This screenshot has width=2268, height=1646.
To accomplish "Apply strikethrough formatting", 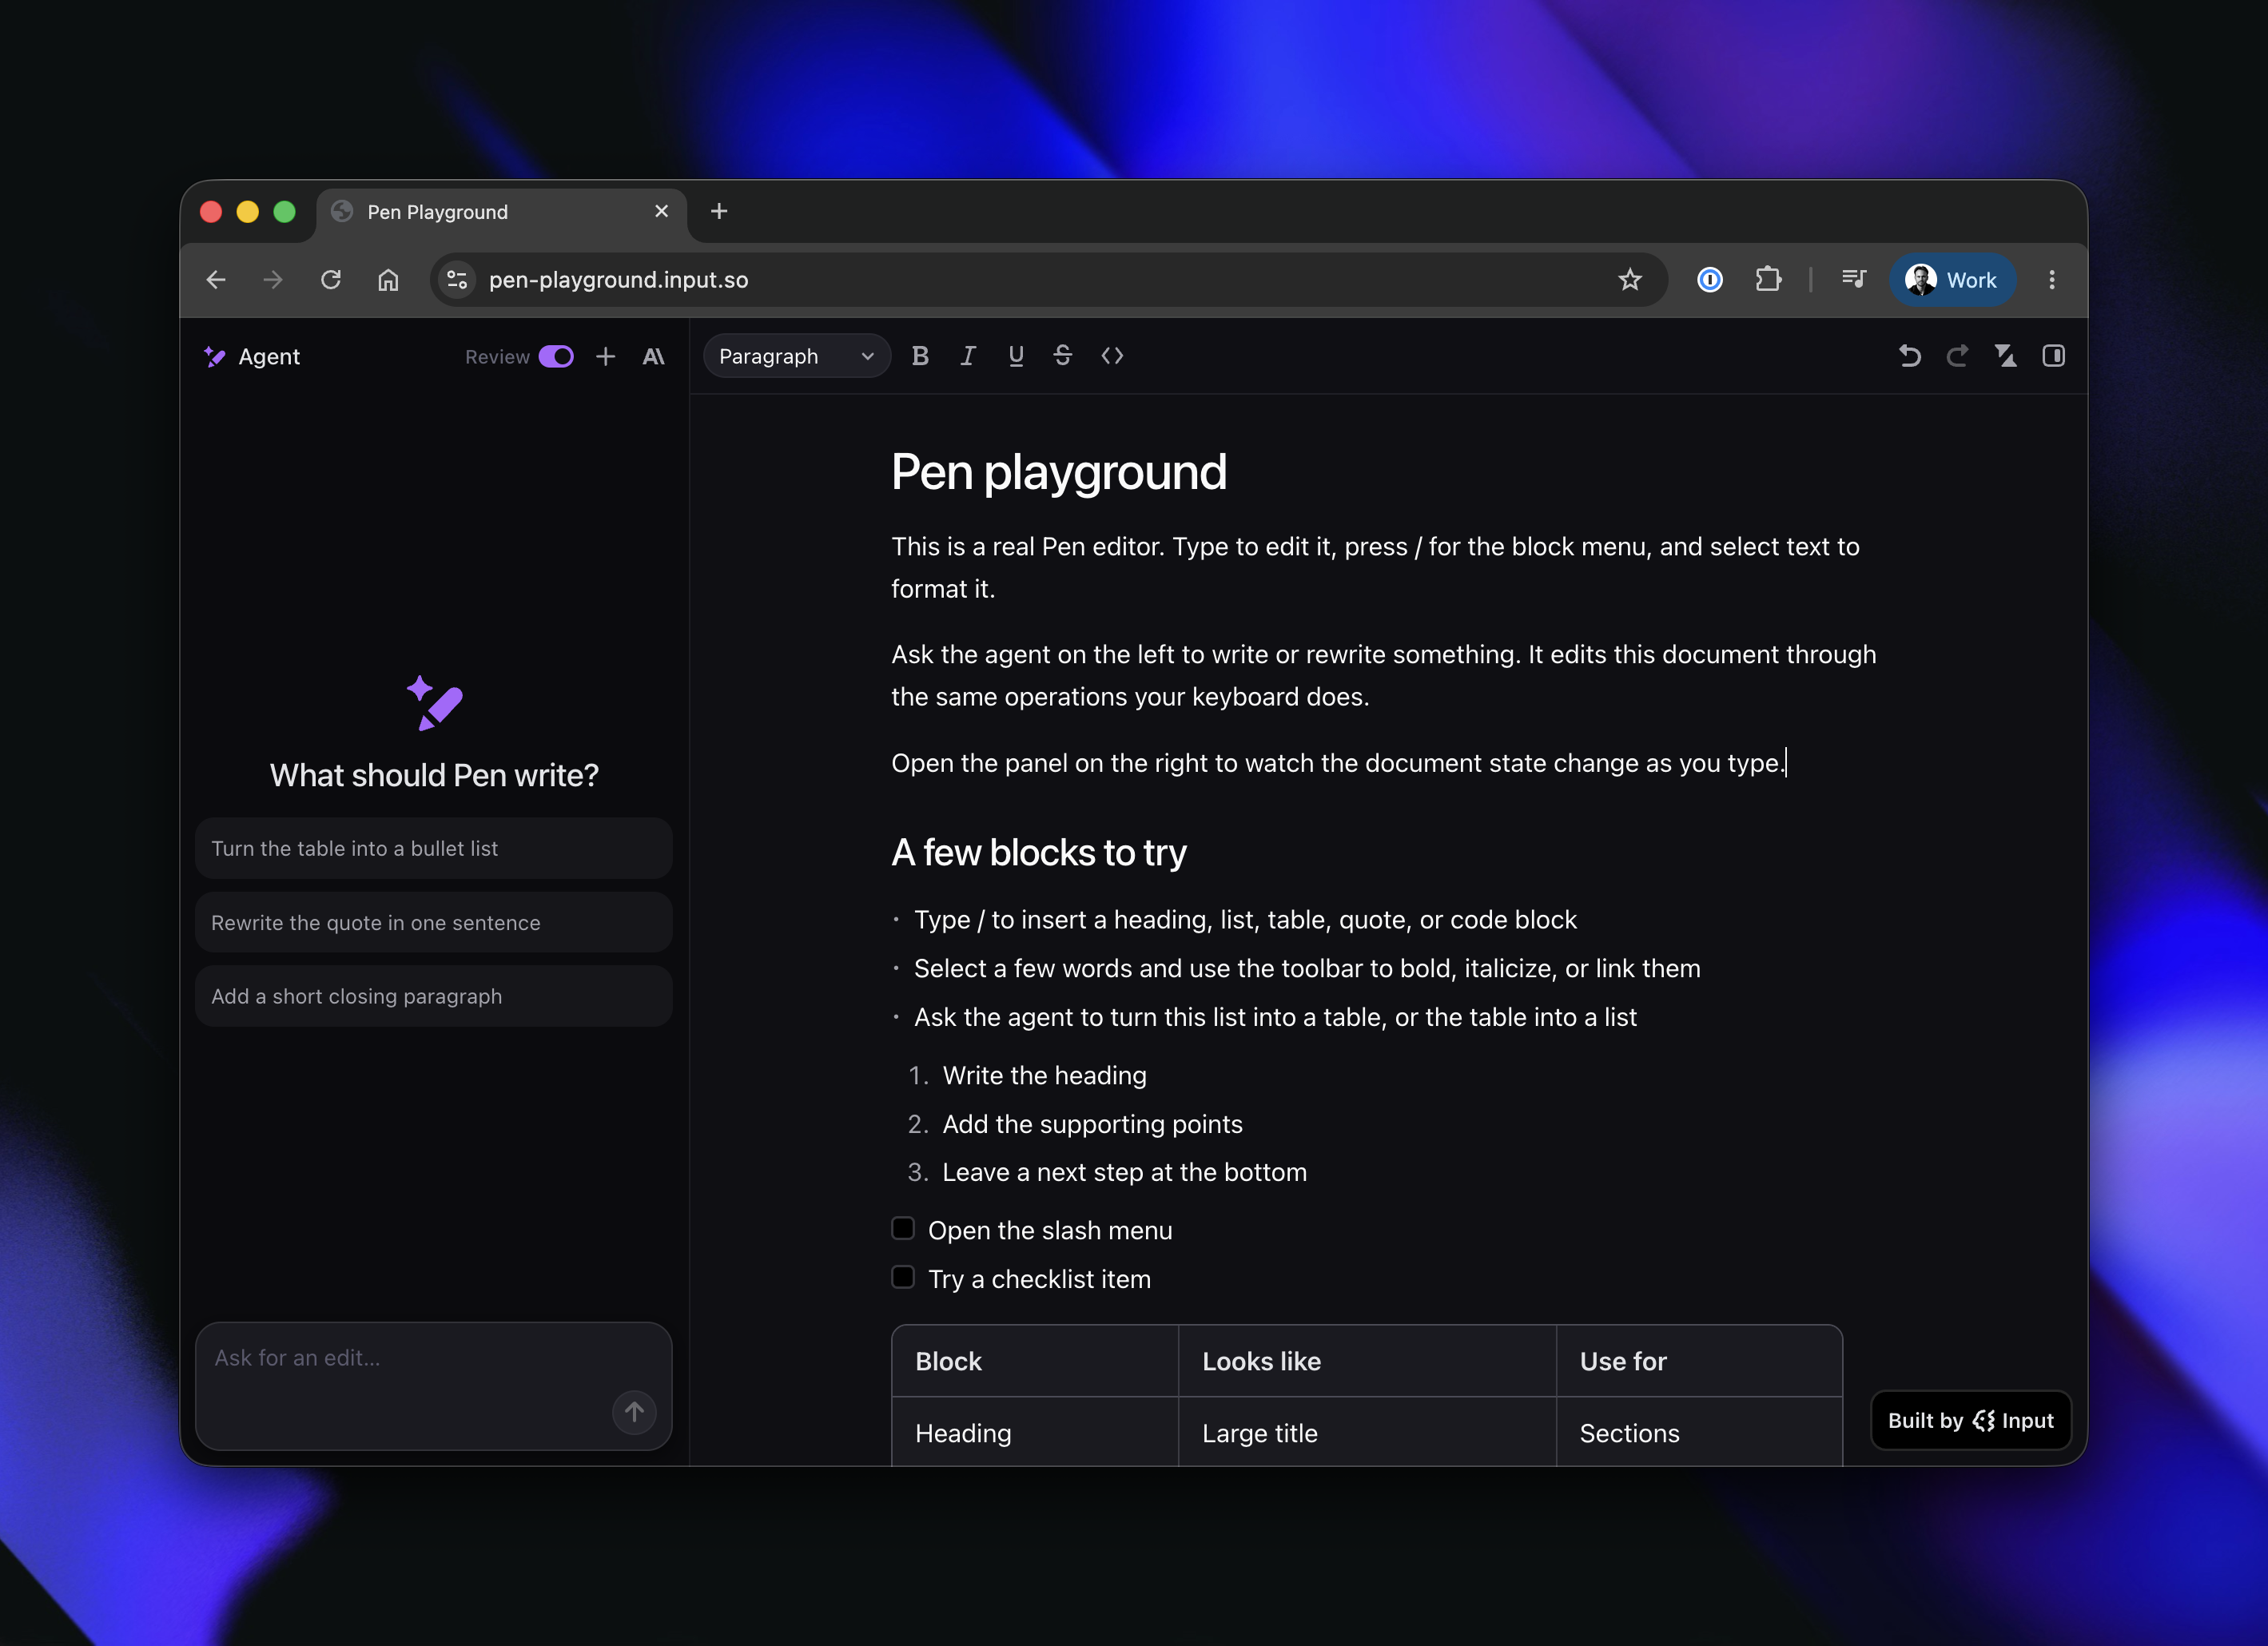I will click(x=1063, y=356).
